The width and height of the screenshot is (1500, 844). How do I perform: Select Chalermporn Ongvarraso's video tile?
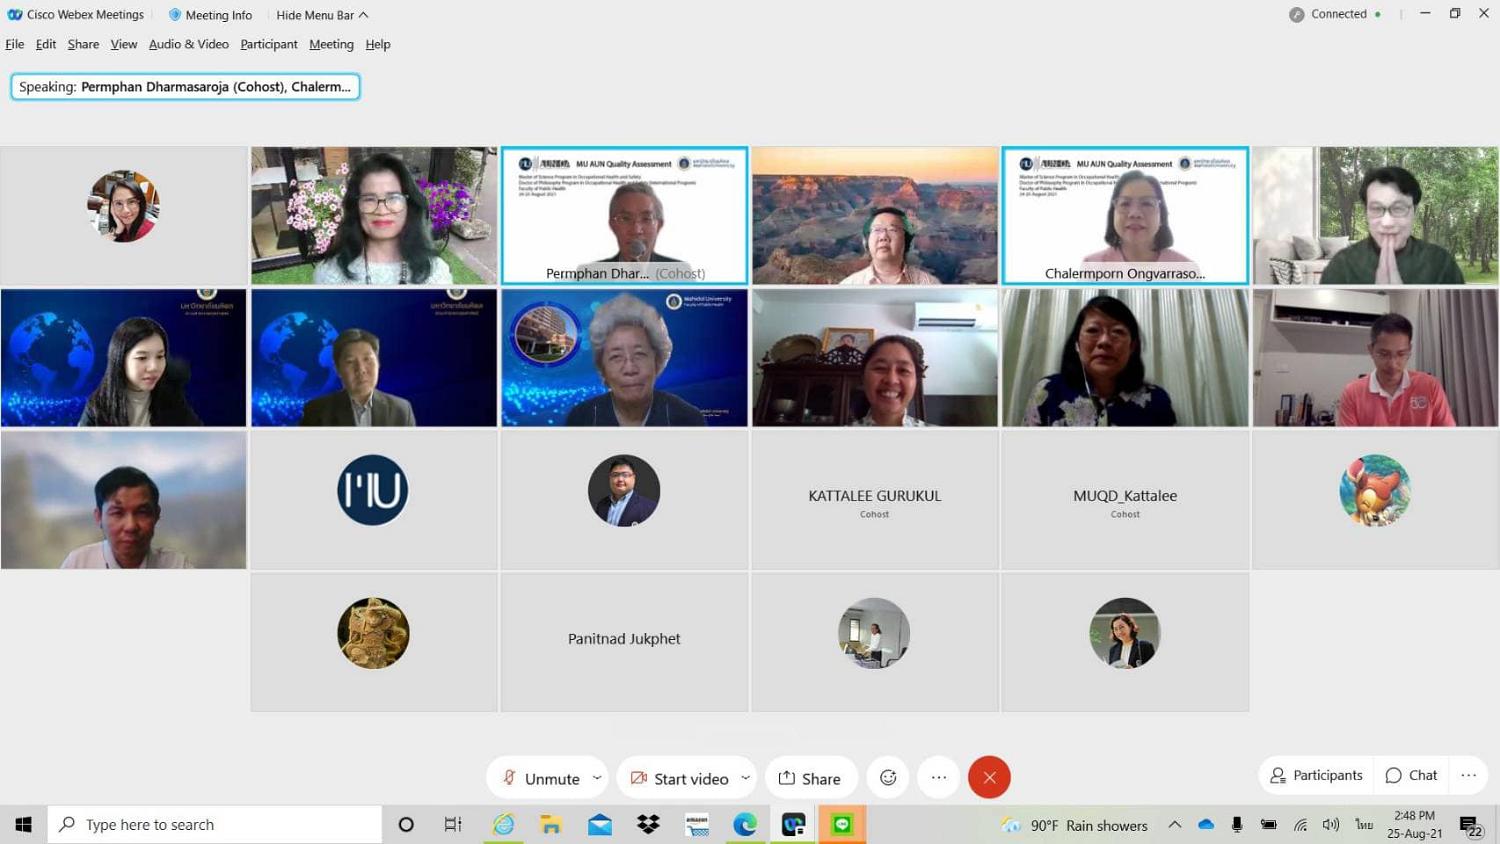coord(1125,216)
